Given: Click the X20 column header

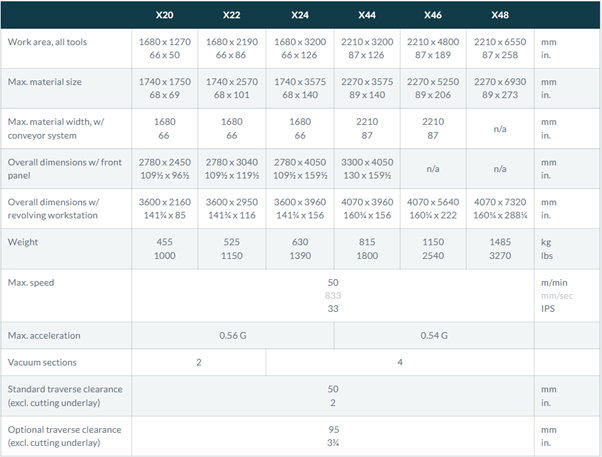Looking at the screenshot, I should (x=164, y=15).
